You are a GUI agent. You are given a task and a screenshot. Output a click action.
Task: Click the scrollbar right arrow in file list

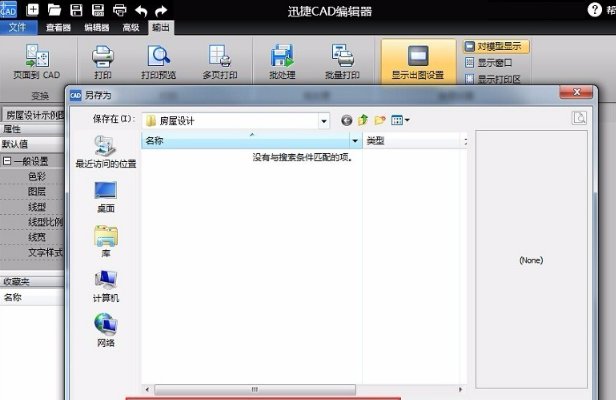tap(460, 389)
